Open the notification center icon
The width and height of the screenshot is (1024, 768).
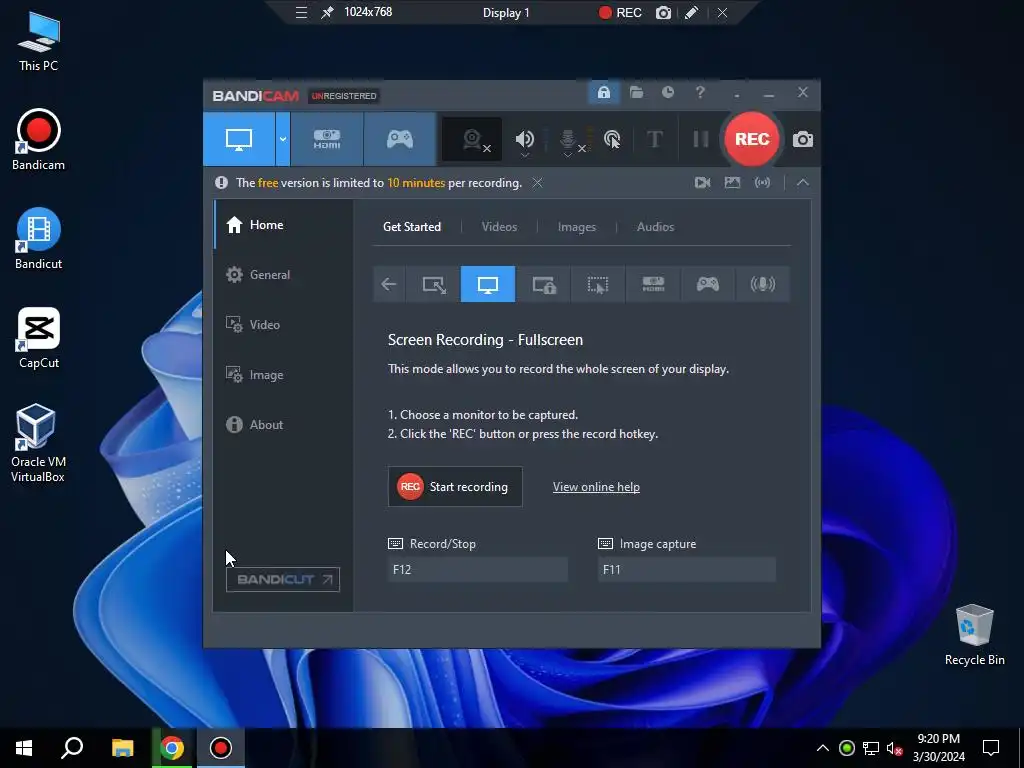(991, 748)
